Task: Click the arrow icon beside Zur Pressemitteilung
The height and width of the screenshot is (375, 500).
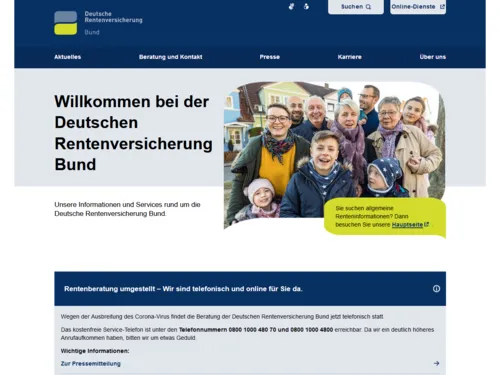Action: (436, 363)
